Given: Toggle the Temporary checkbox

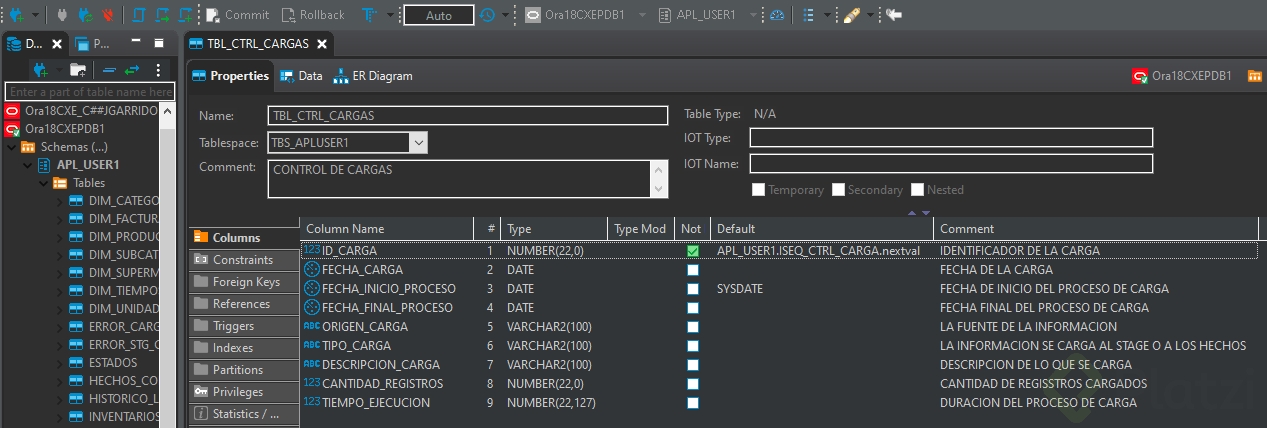Looking at the screenshot, I should point(758,190).
